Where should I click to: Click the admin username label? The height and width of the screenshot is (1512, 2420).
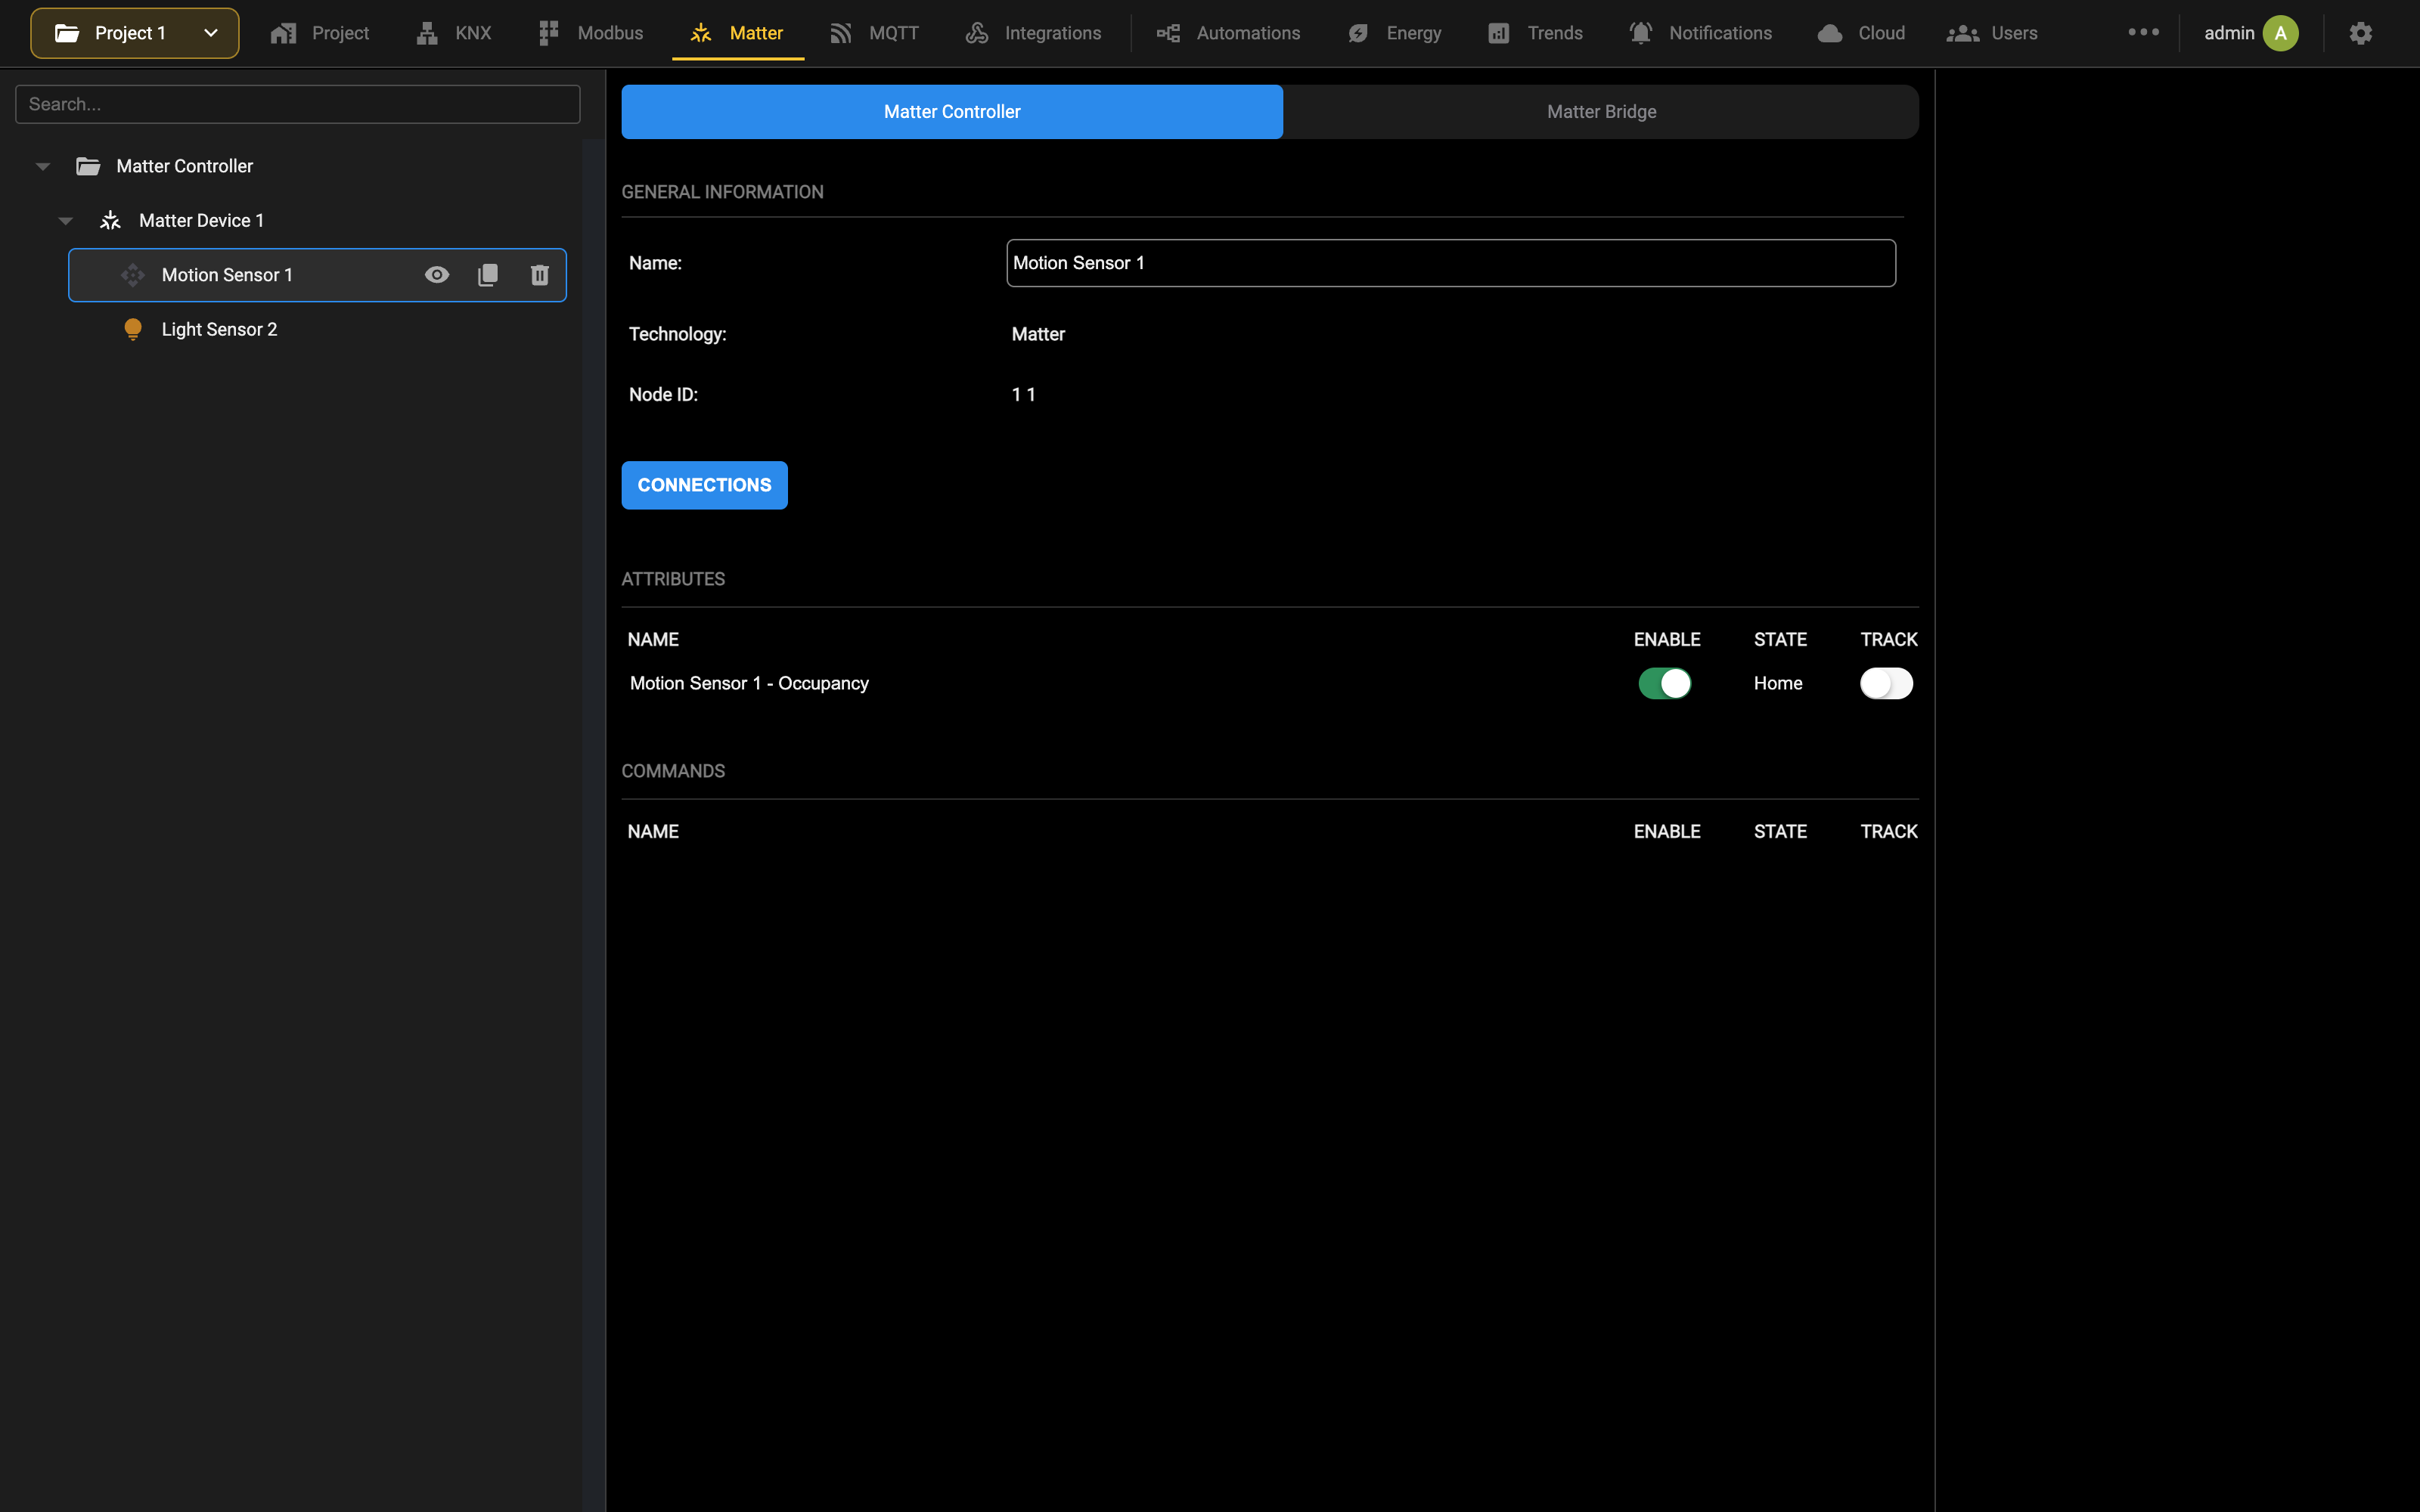click(x=2229, y=33)
